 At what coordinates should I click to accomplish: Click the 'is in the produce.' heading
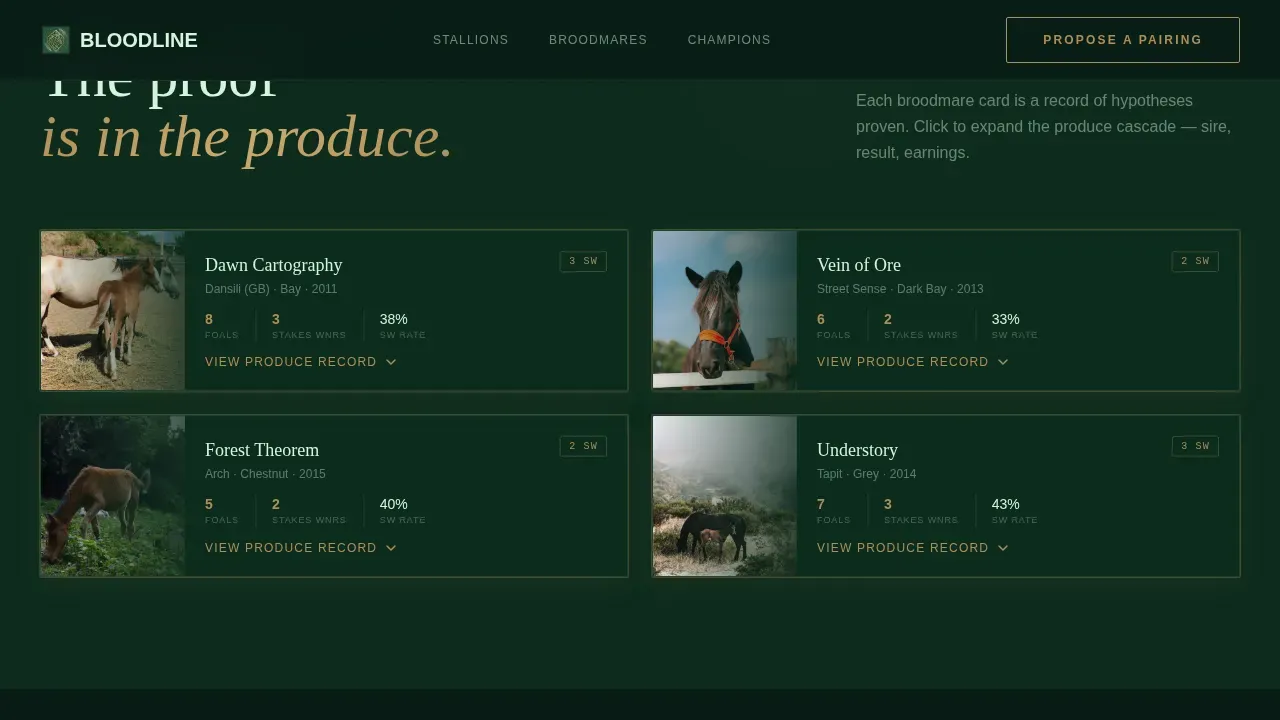(247, 138)
